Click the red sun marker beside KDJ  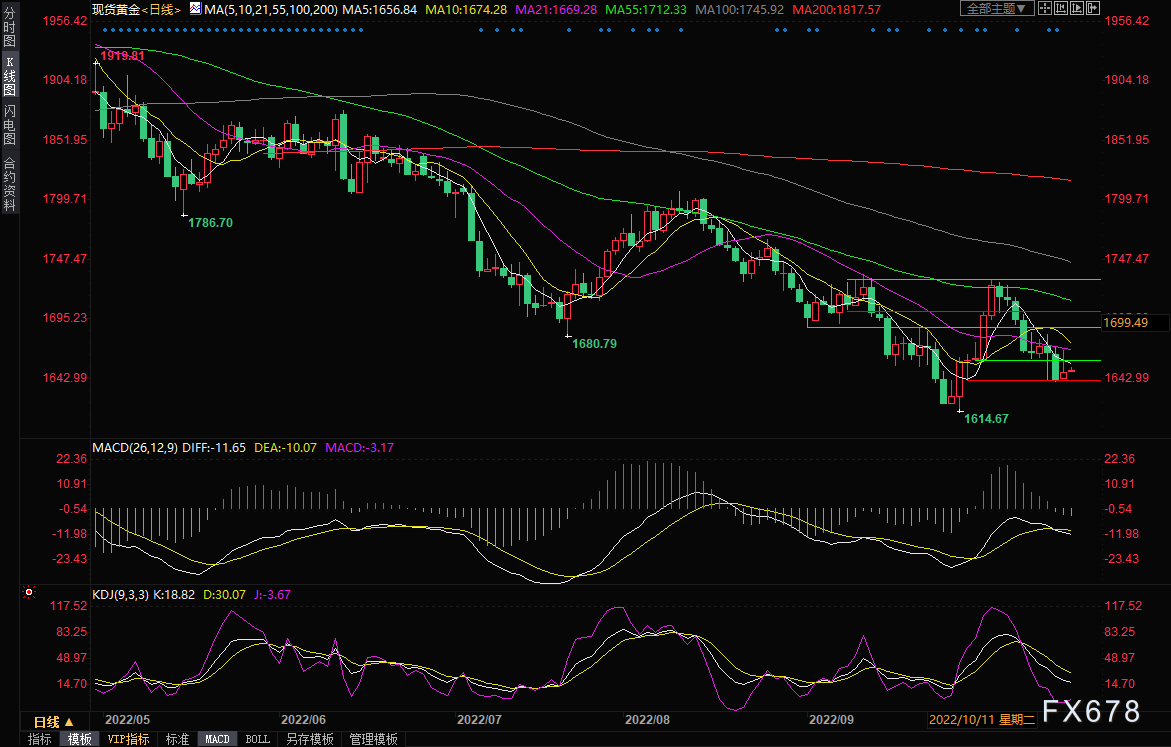pyautogui.click(x=29, y=592)
